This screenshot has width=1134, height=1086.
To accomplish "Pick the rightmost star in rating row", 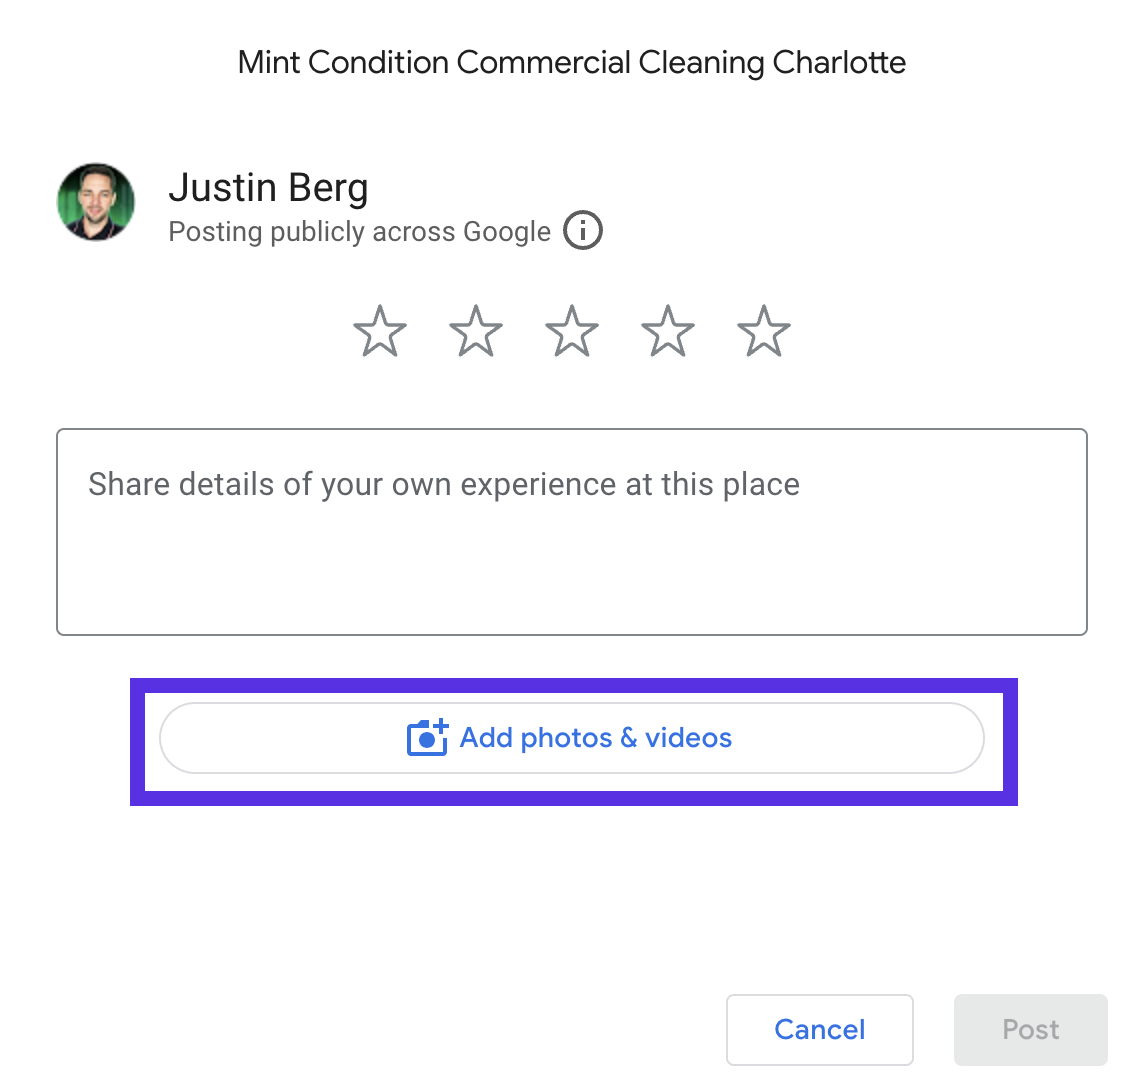I will (x=764, y=331).
